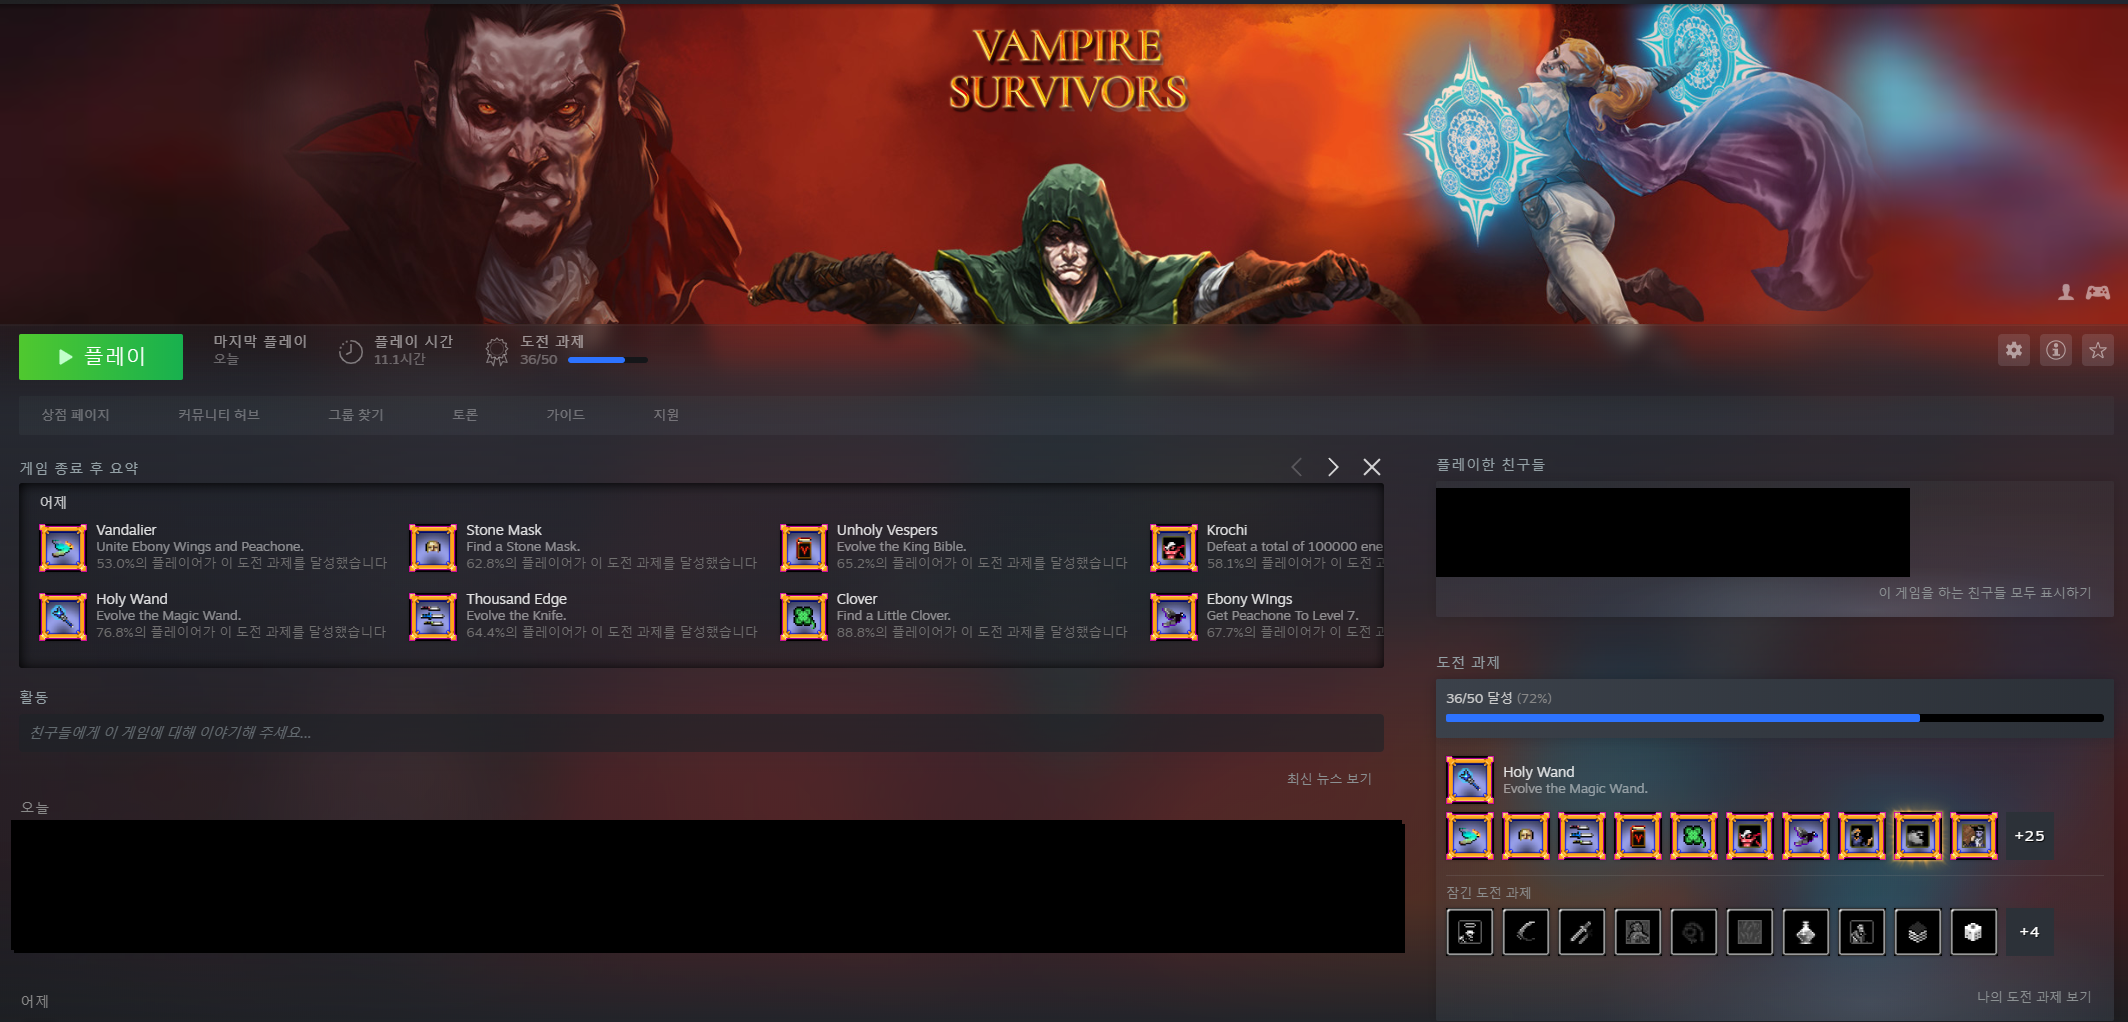Open the 토론 tab
The height and width of the screenshot is (1022, 2128).
tap(465, 415)
